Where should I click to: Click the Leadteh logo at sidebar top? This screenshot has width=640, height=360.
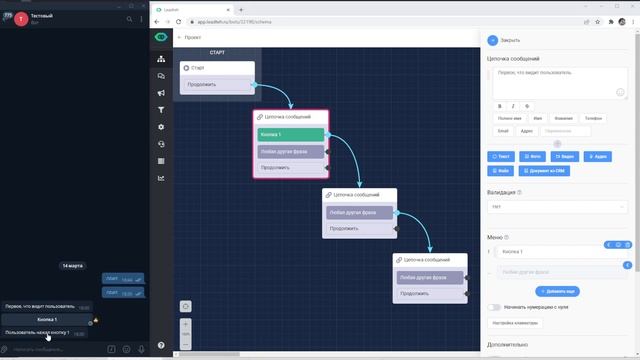pyautogui.click(x=161, y=37)
